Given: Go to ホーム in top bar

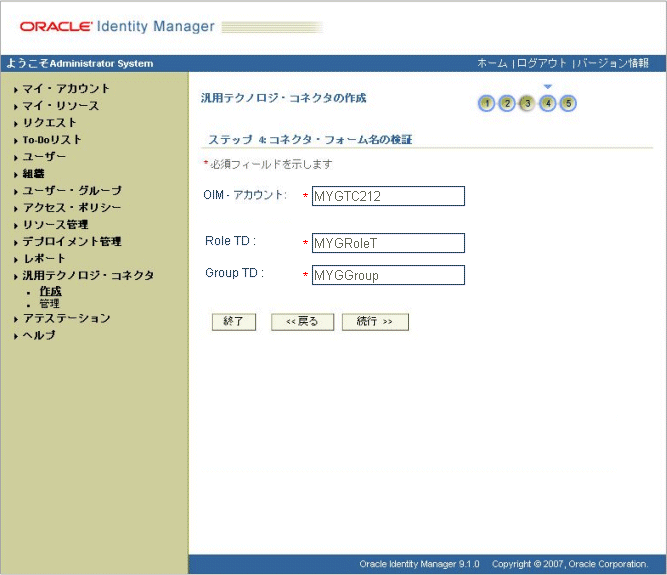Looking at the screenshot, I should 492,63.
